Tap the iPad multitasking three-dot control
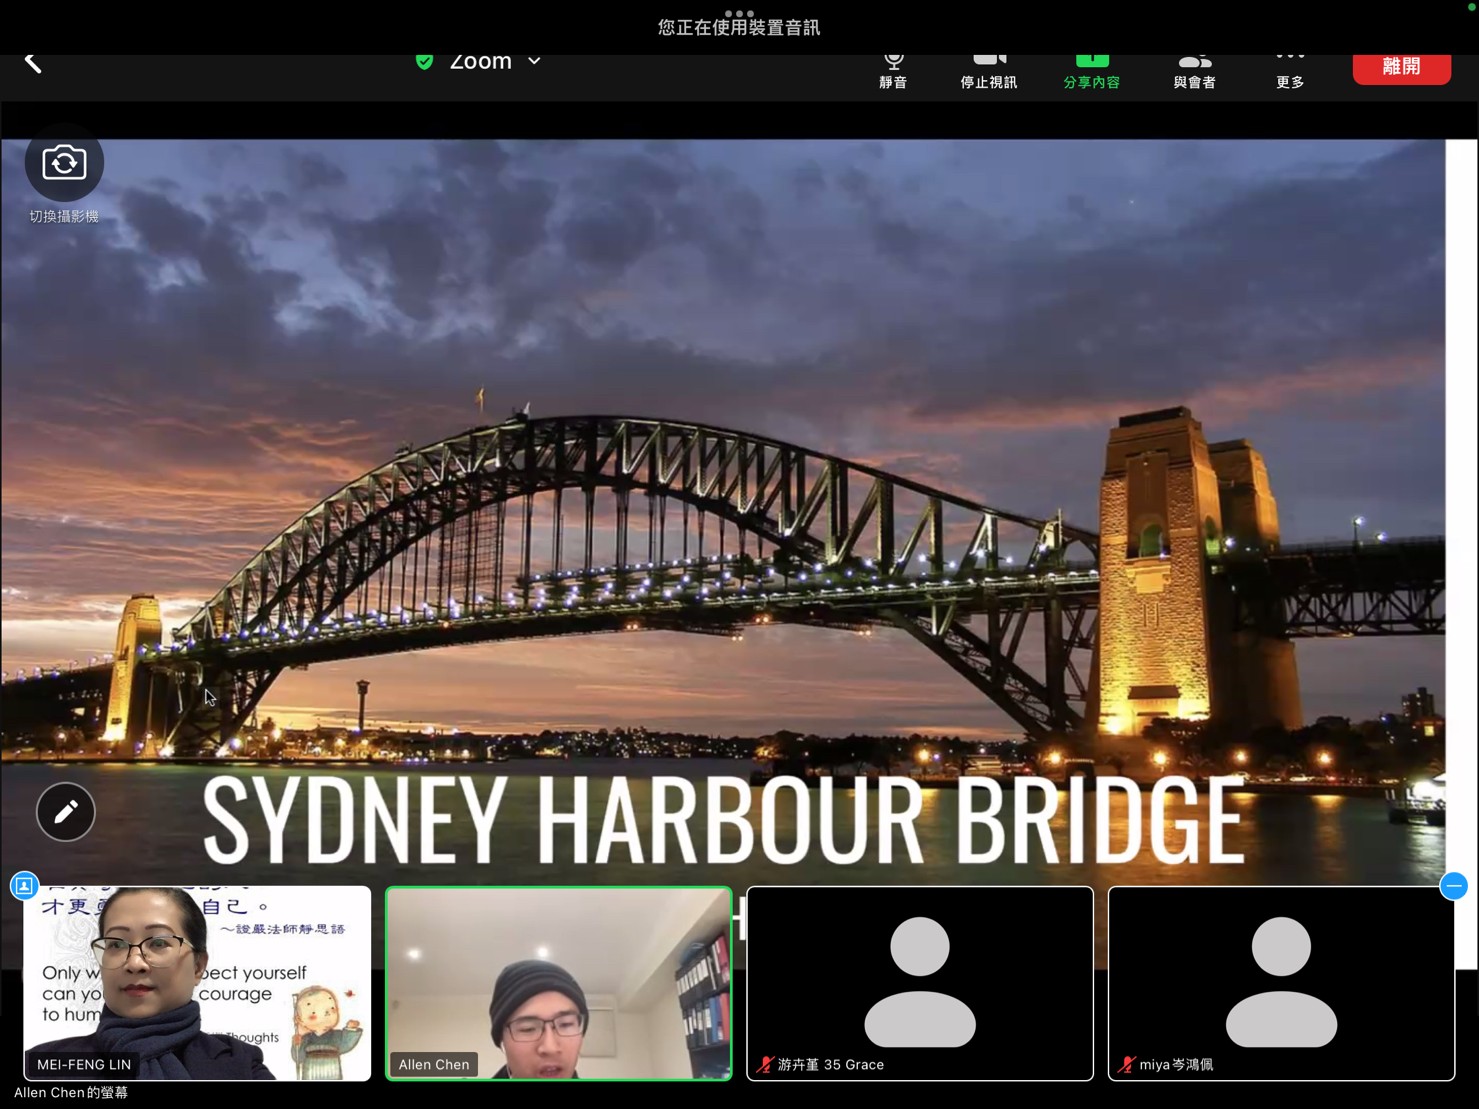Screen dimensions: 1479x1109 click(739, 13)
